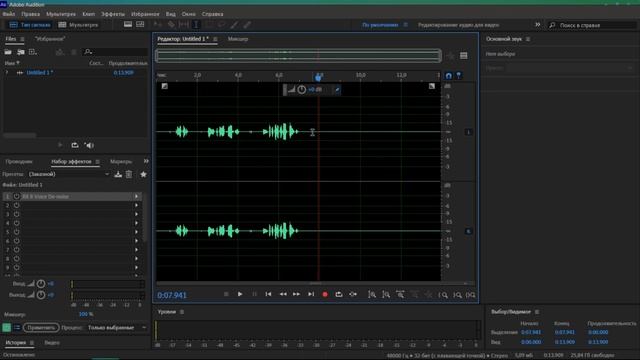Open the Мультитрек menu

pyautogui.click(x=61, y=14)
